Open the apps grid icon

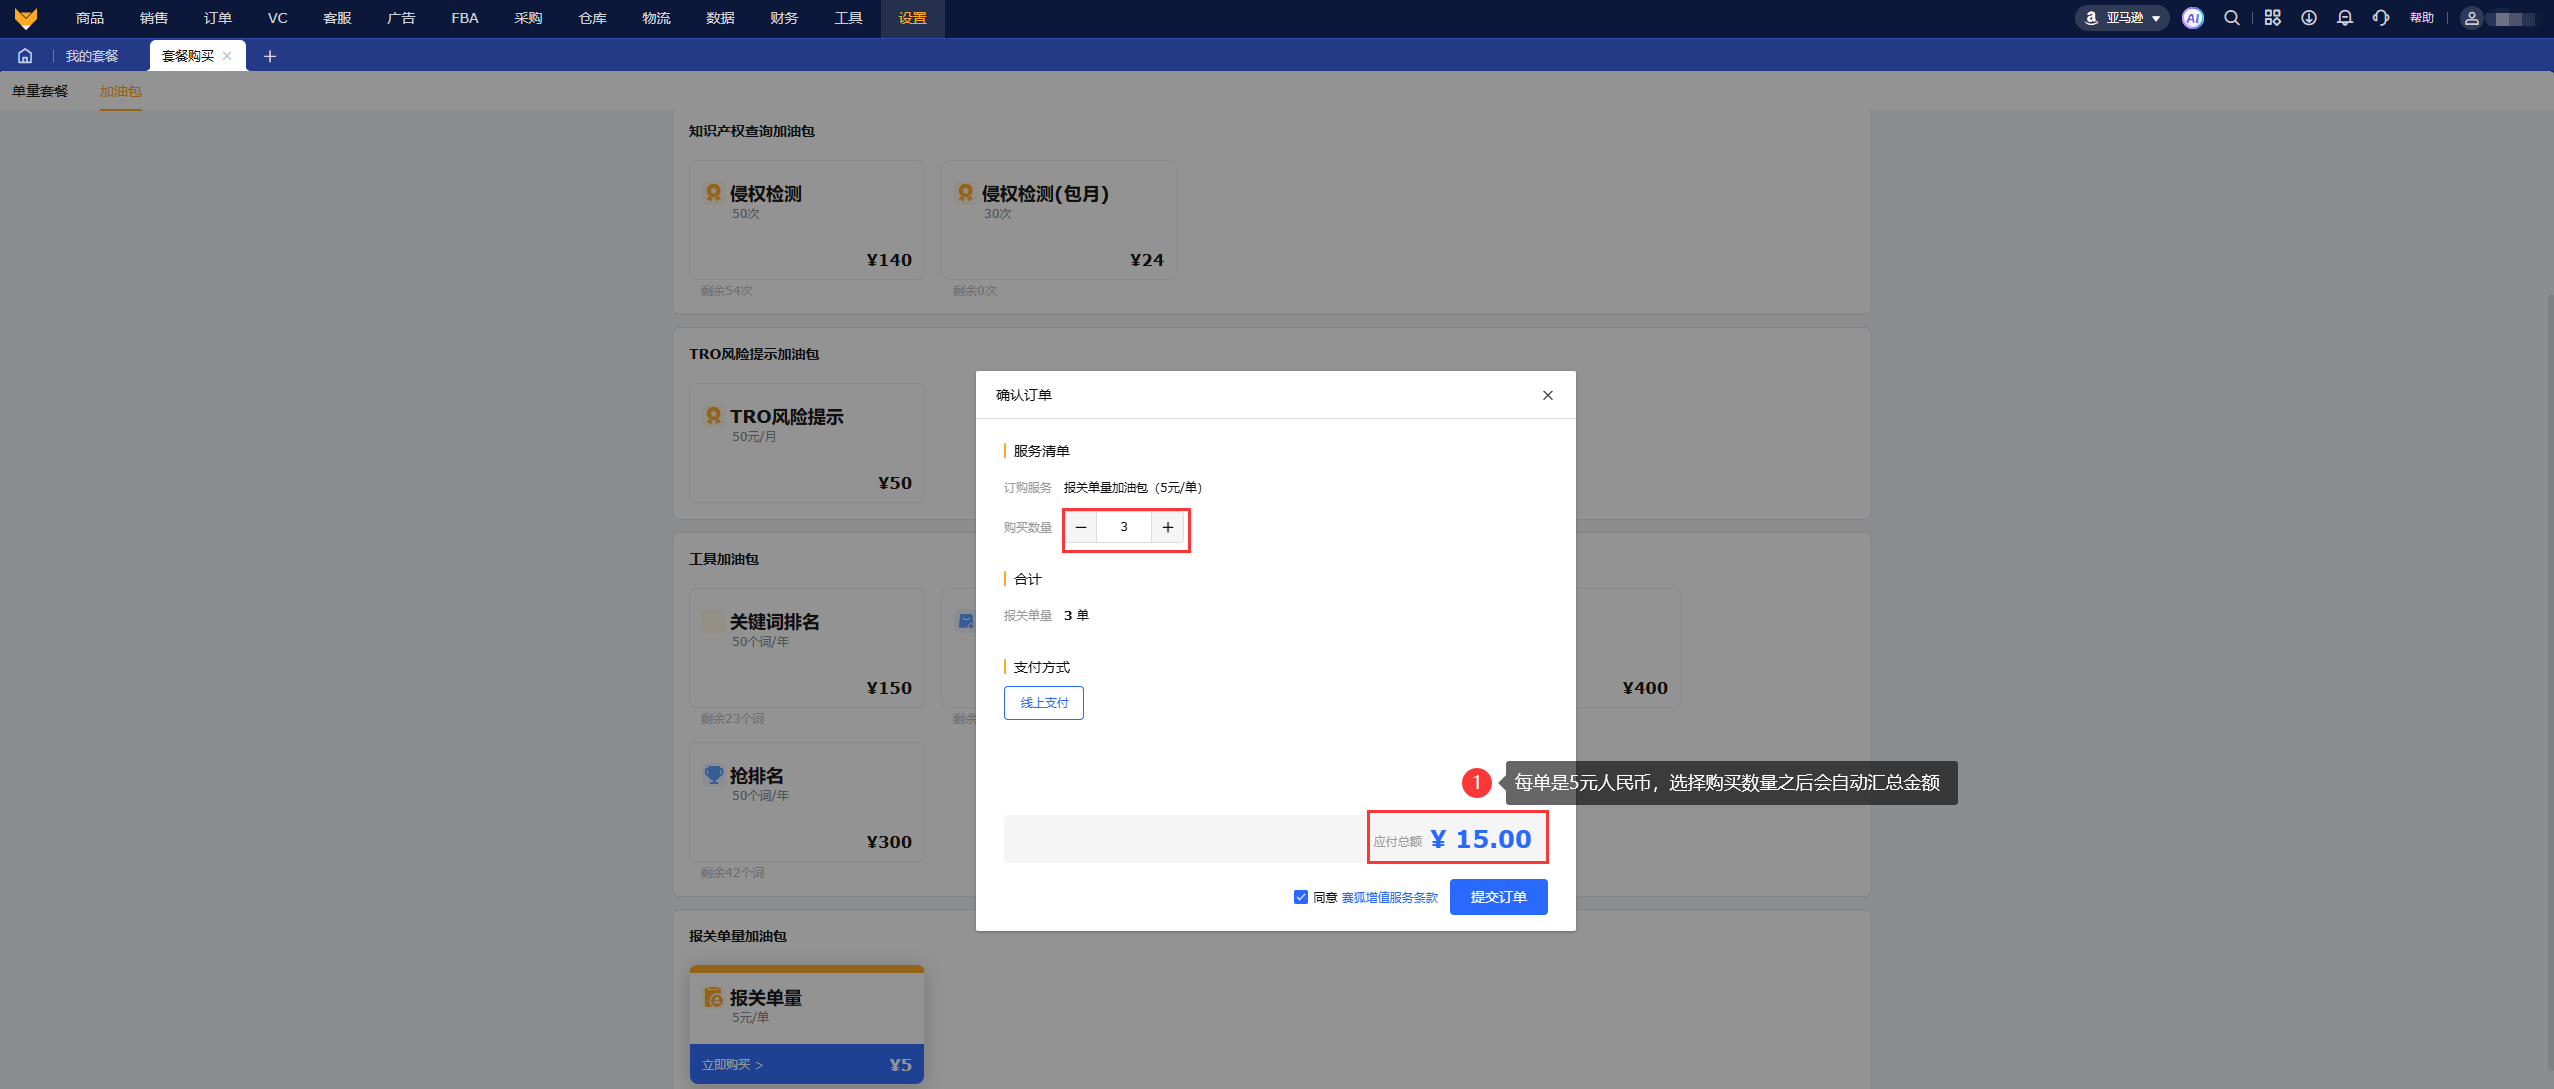pyautogui.click(x=2272, y=18)
